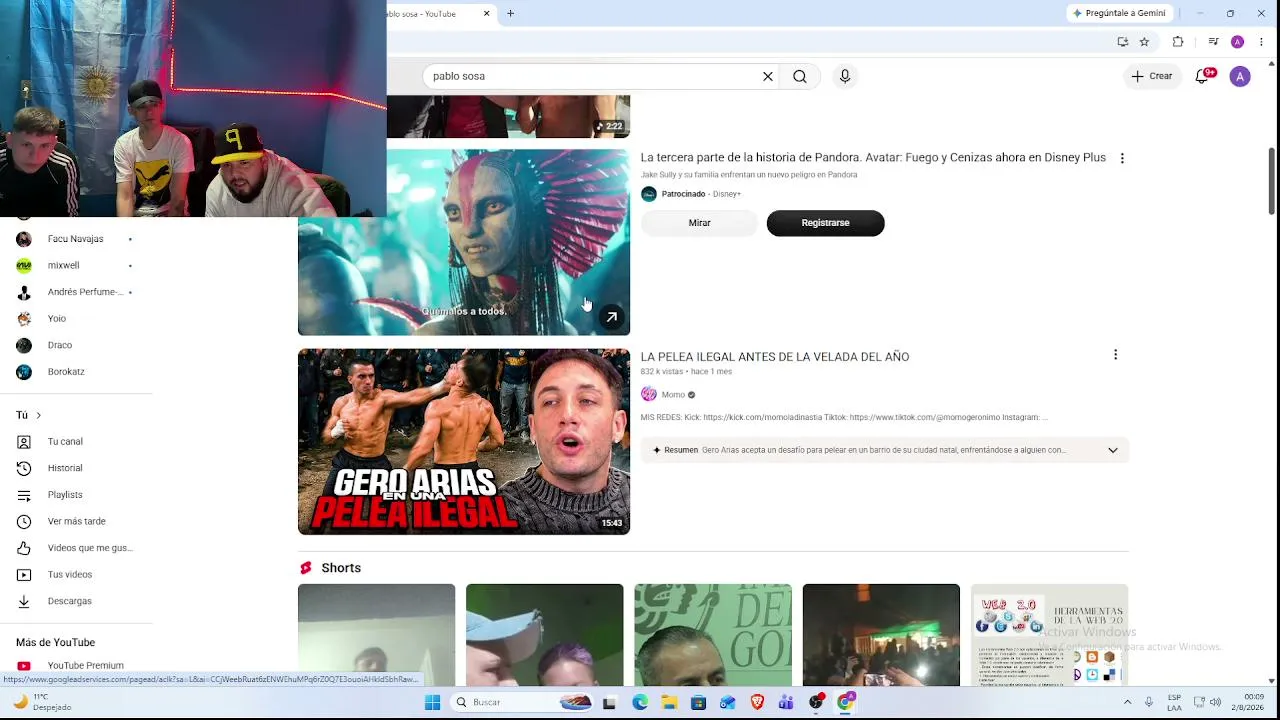Open the media controls icon in Chrome toolbar
Image resolution: width=1280 pixels, height=720 pixels.
point(1213,42)
